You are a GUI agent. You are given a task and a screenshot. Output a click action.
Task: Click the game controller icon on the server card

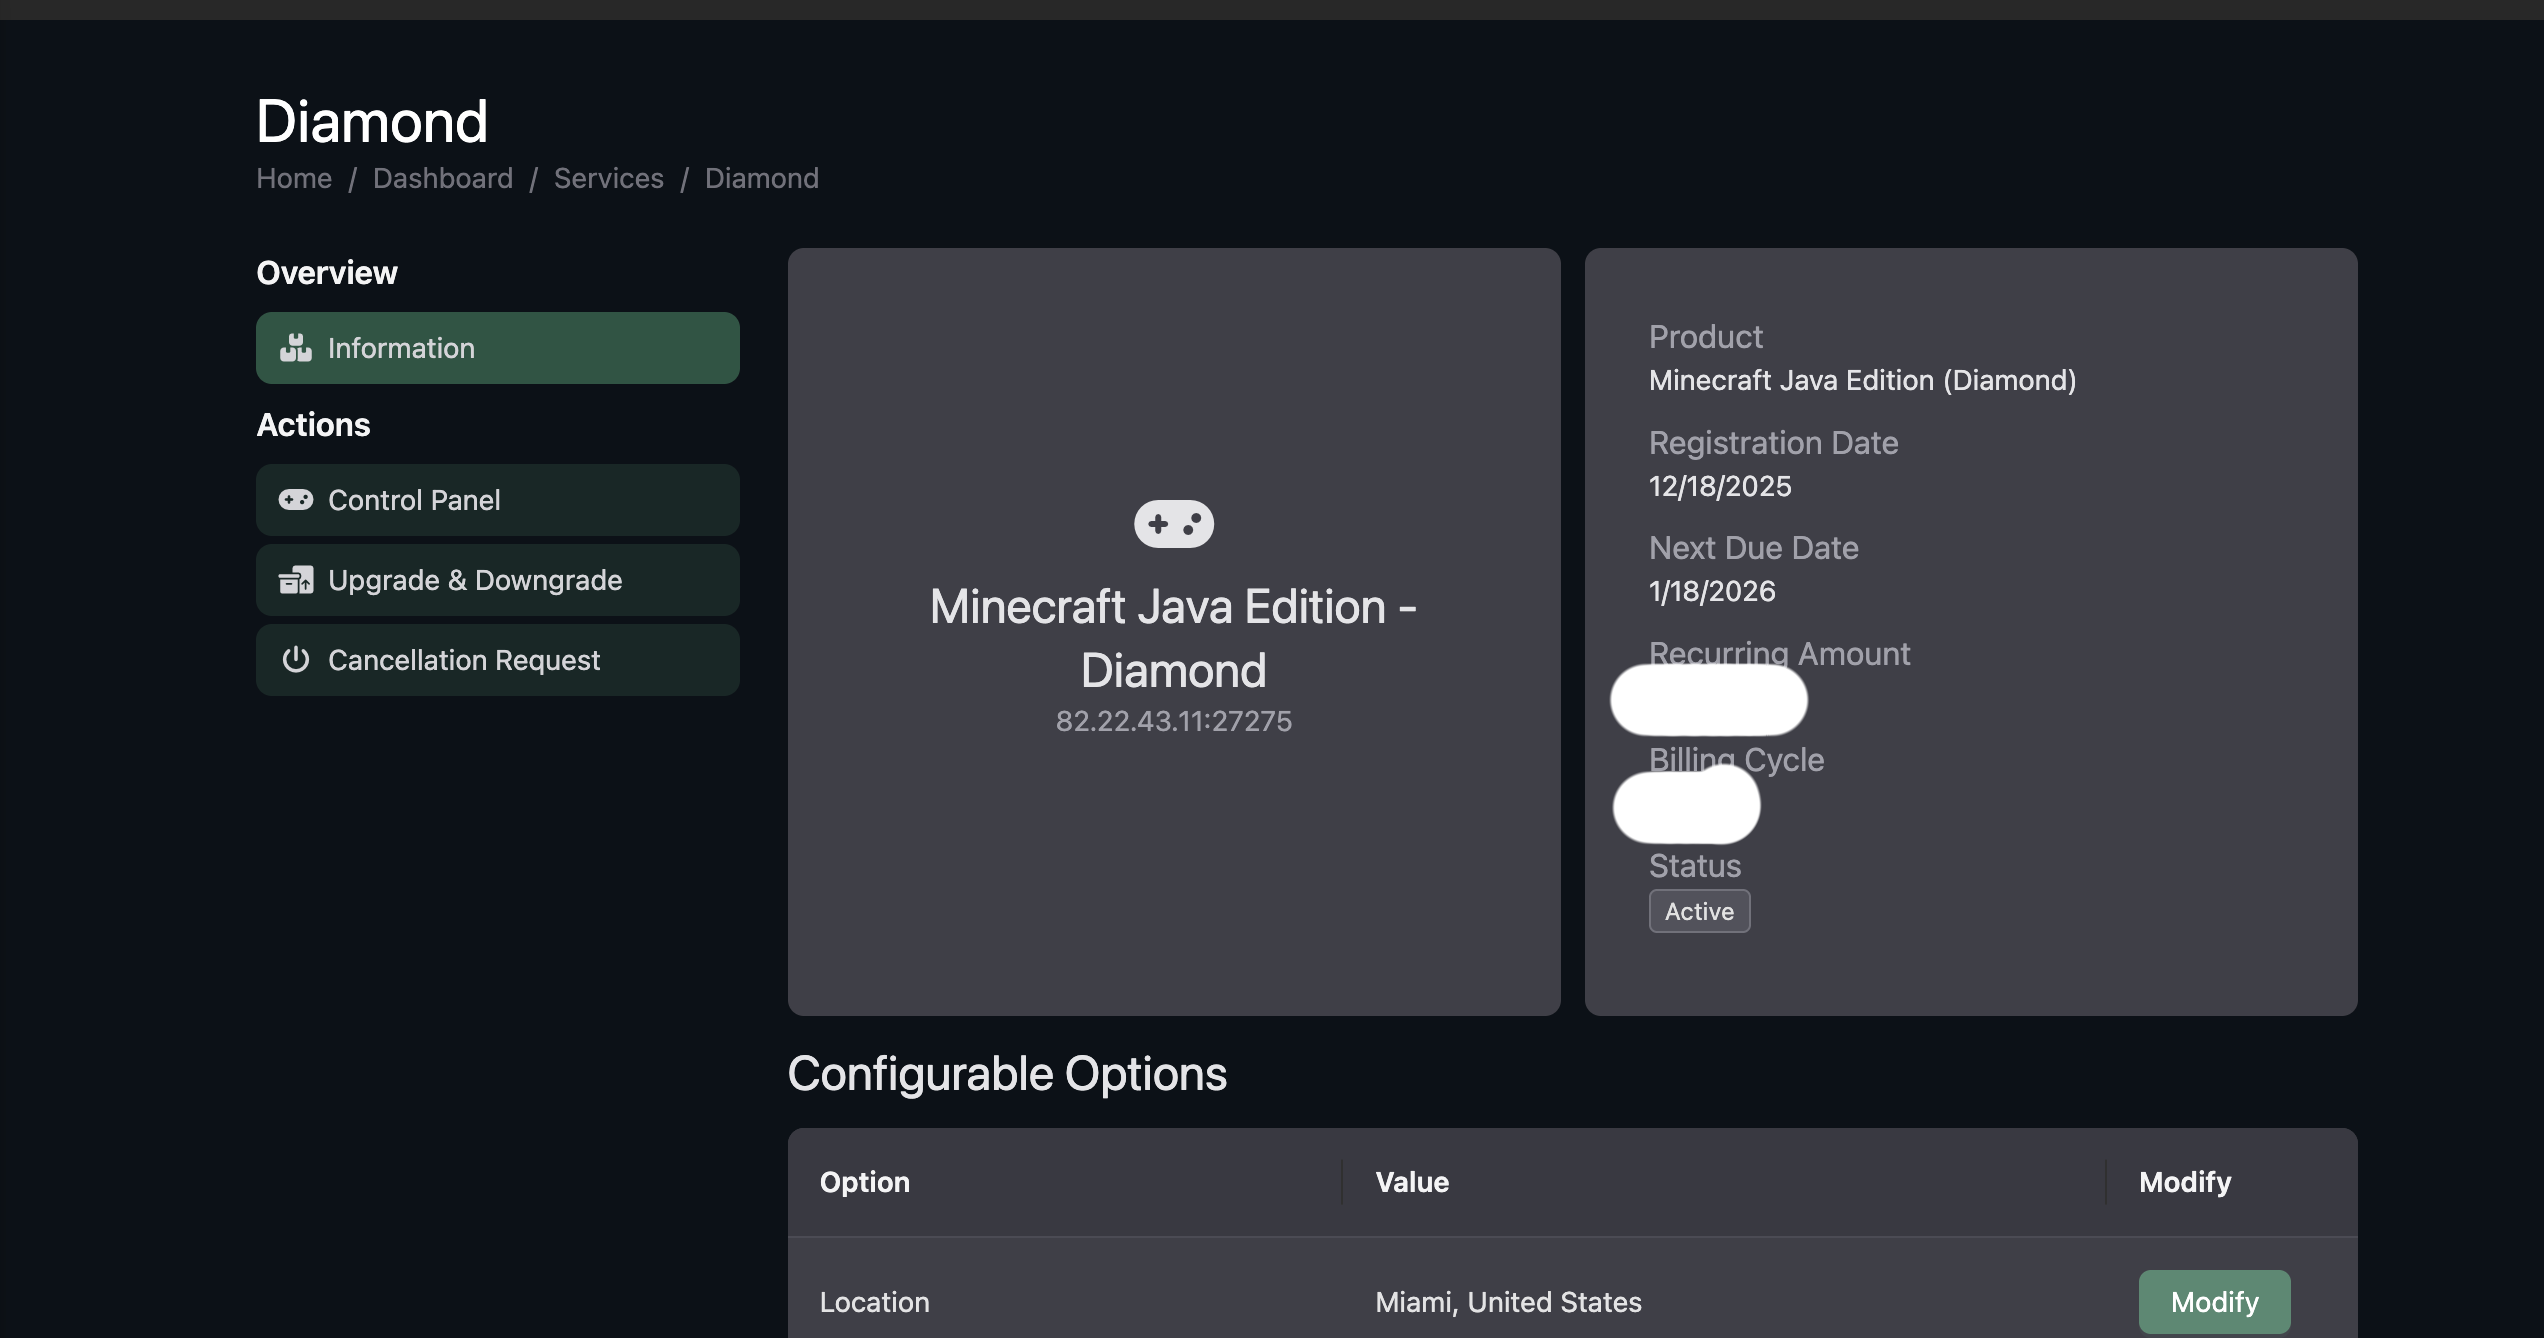pyautogui.click(x=1173, y=523)
